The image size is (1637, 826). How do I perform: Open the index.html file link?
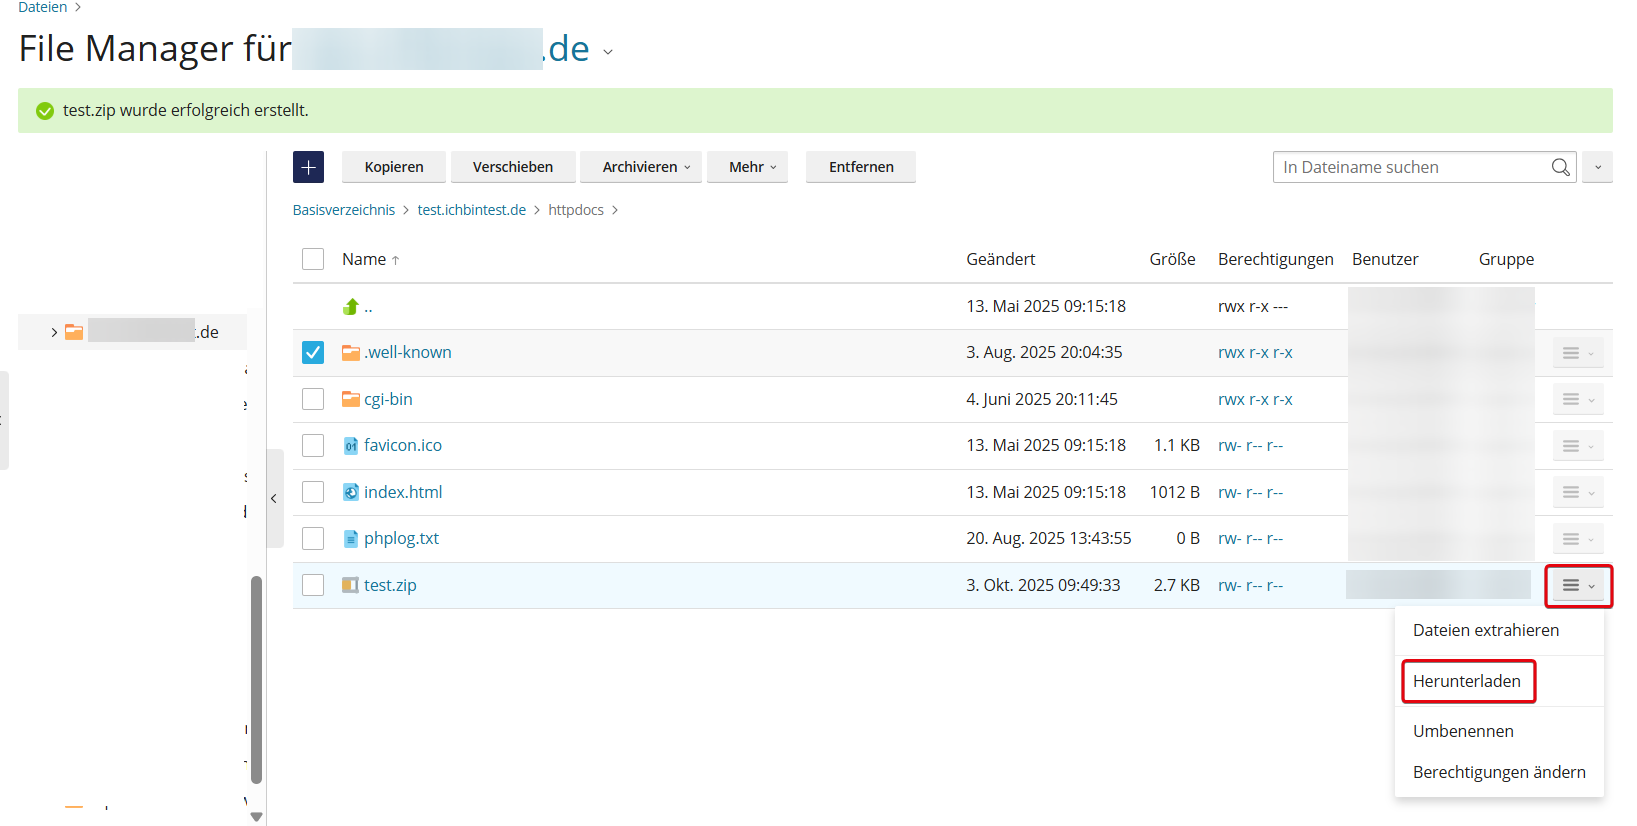coord(403,492)
